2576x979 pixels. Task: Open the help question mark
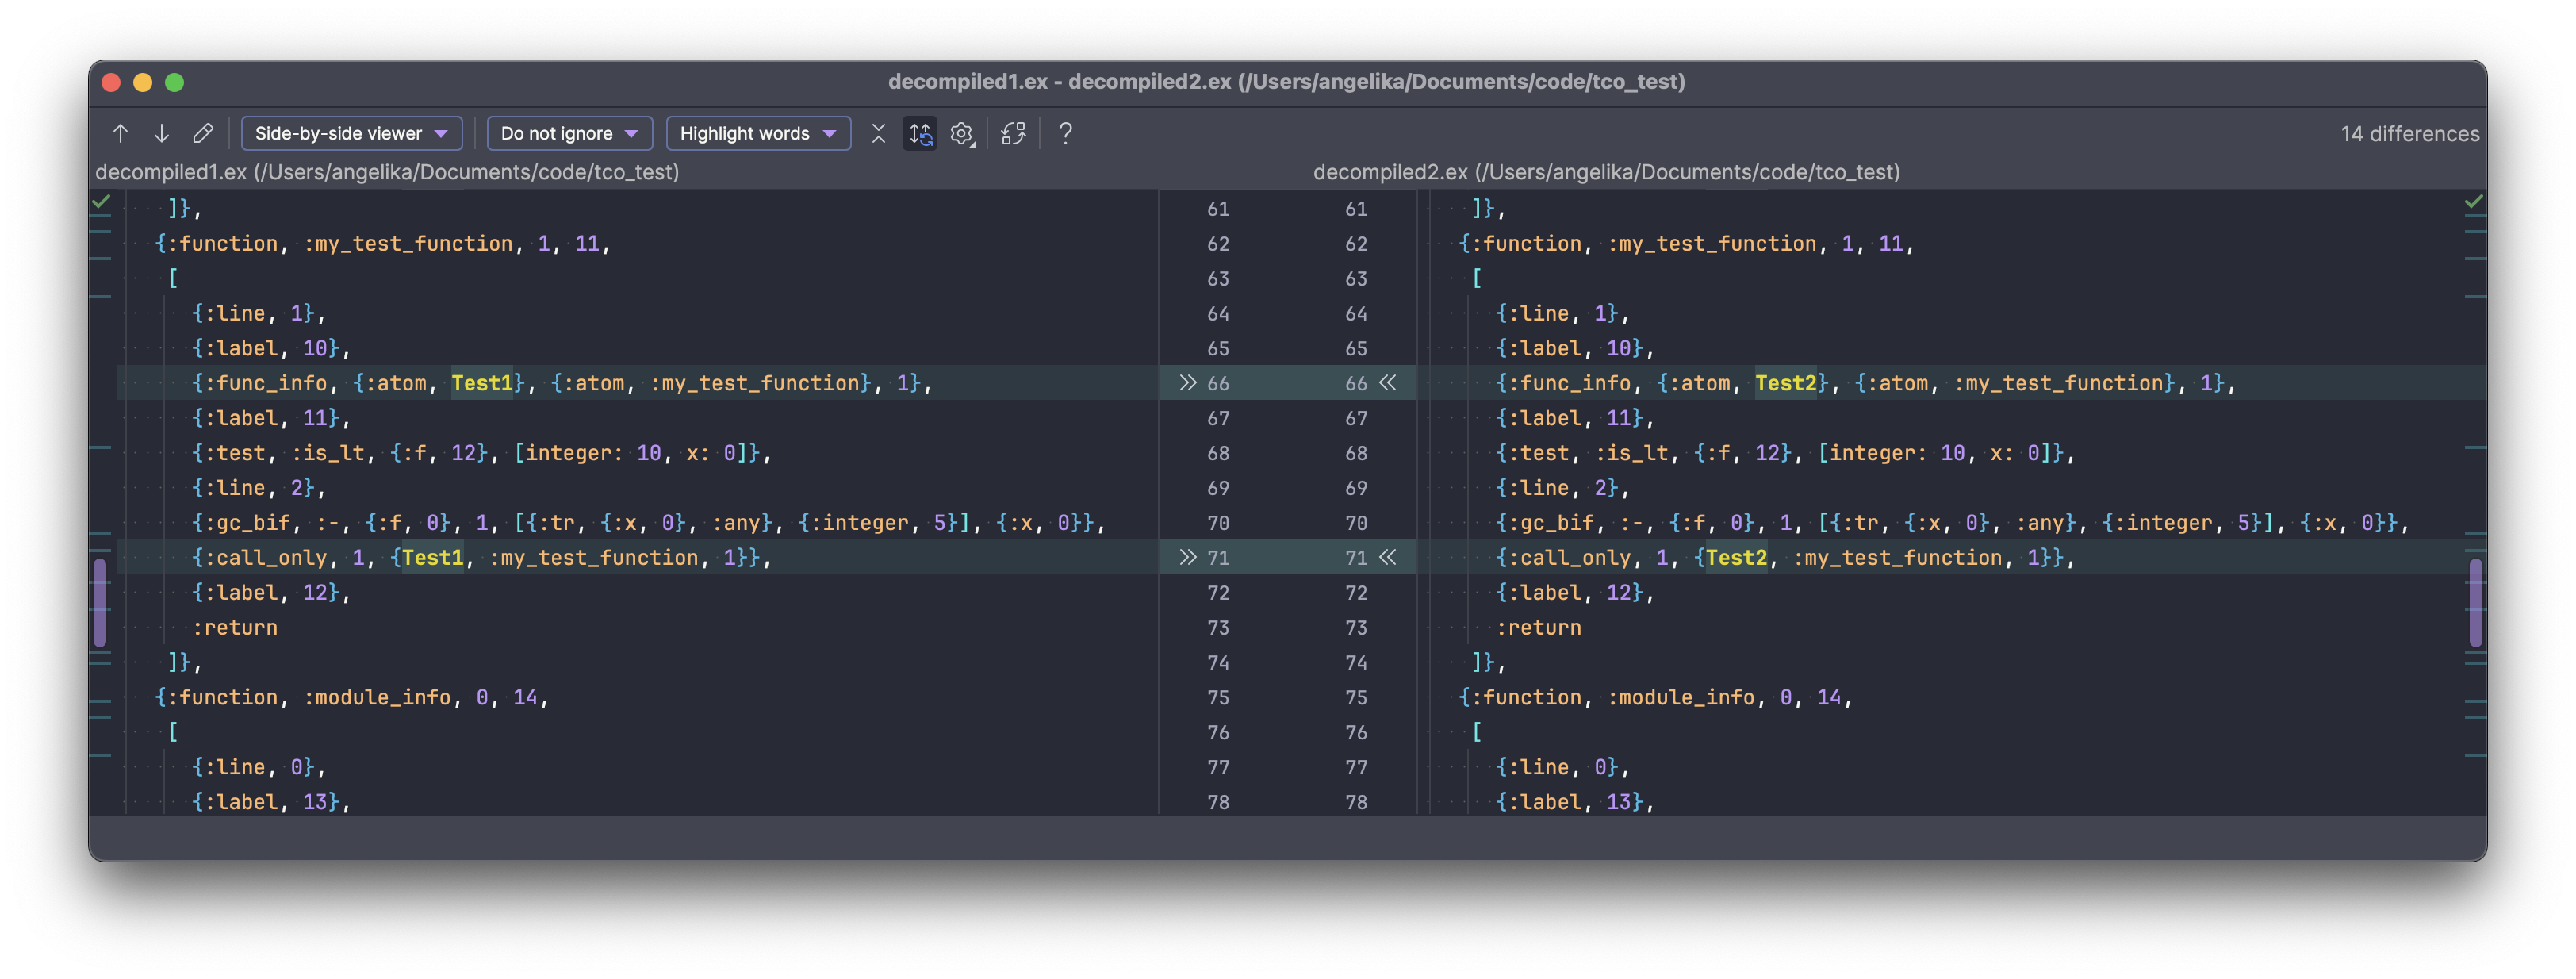(1065, 133)
